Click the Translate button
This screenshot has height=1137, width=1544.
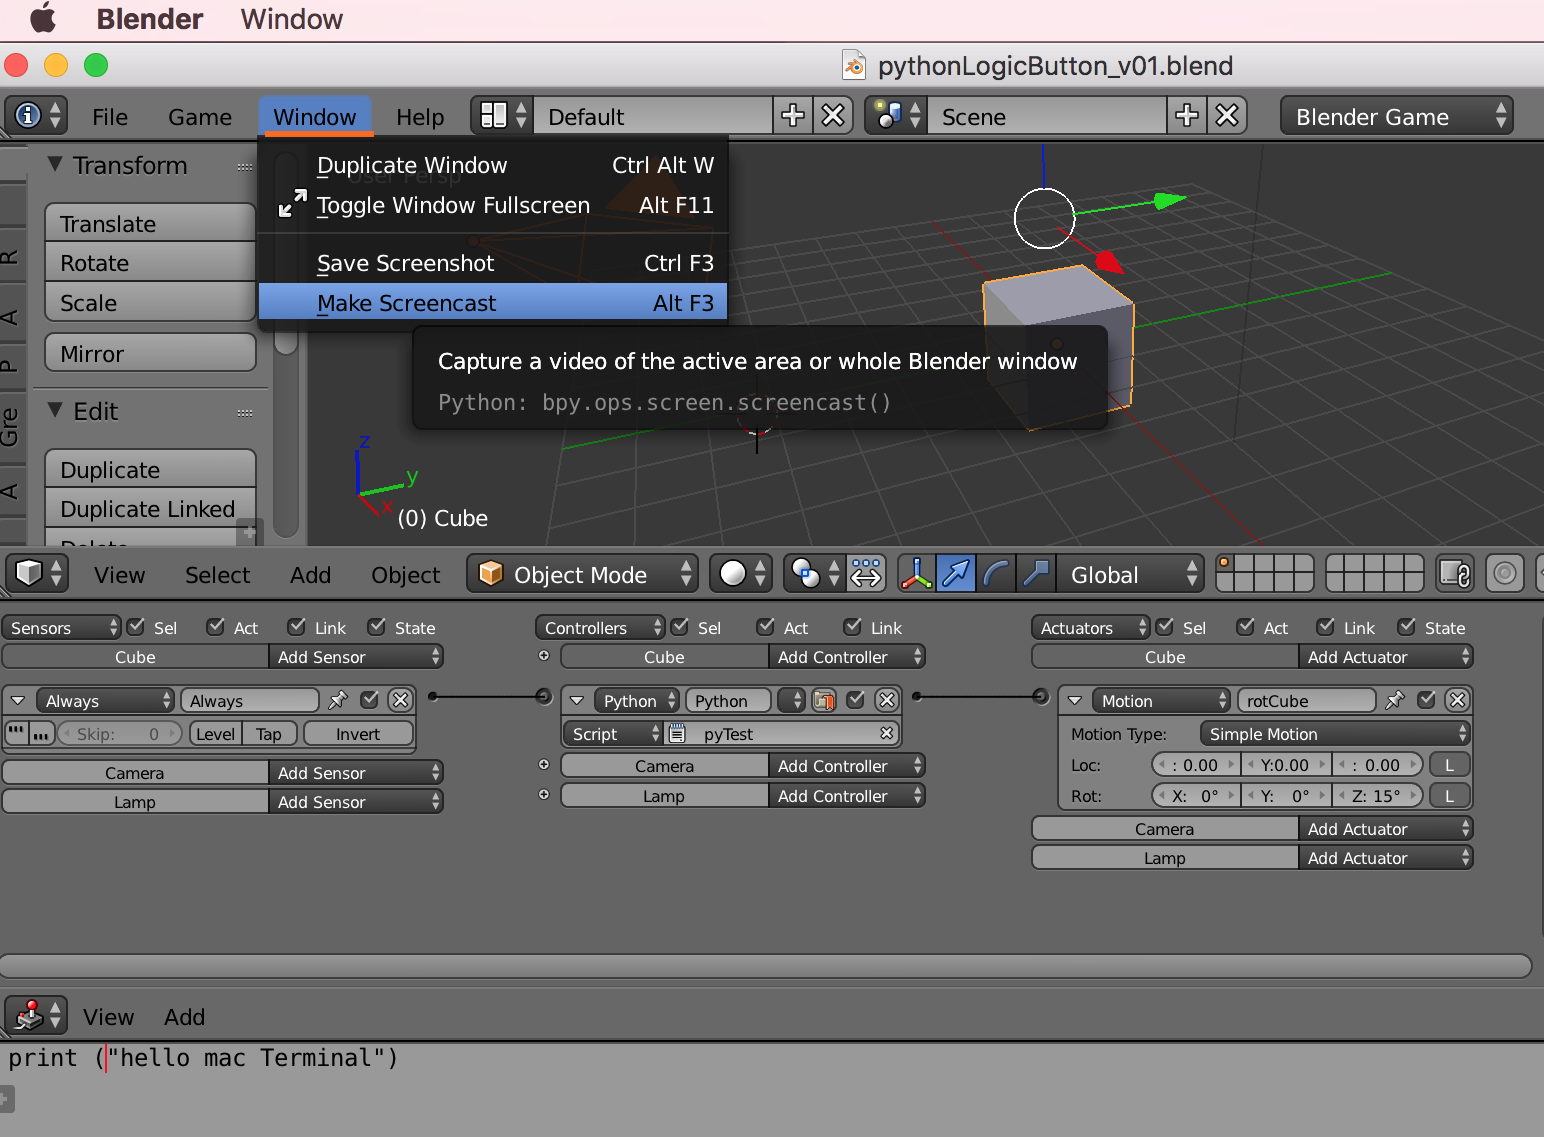(150, 223)
